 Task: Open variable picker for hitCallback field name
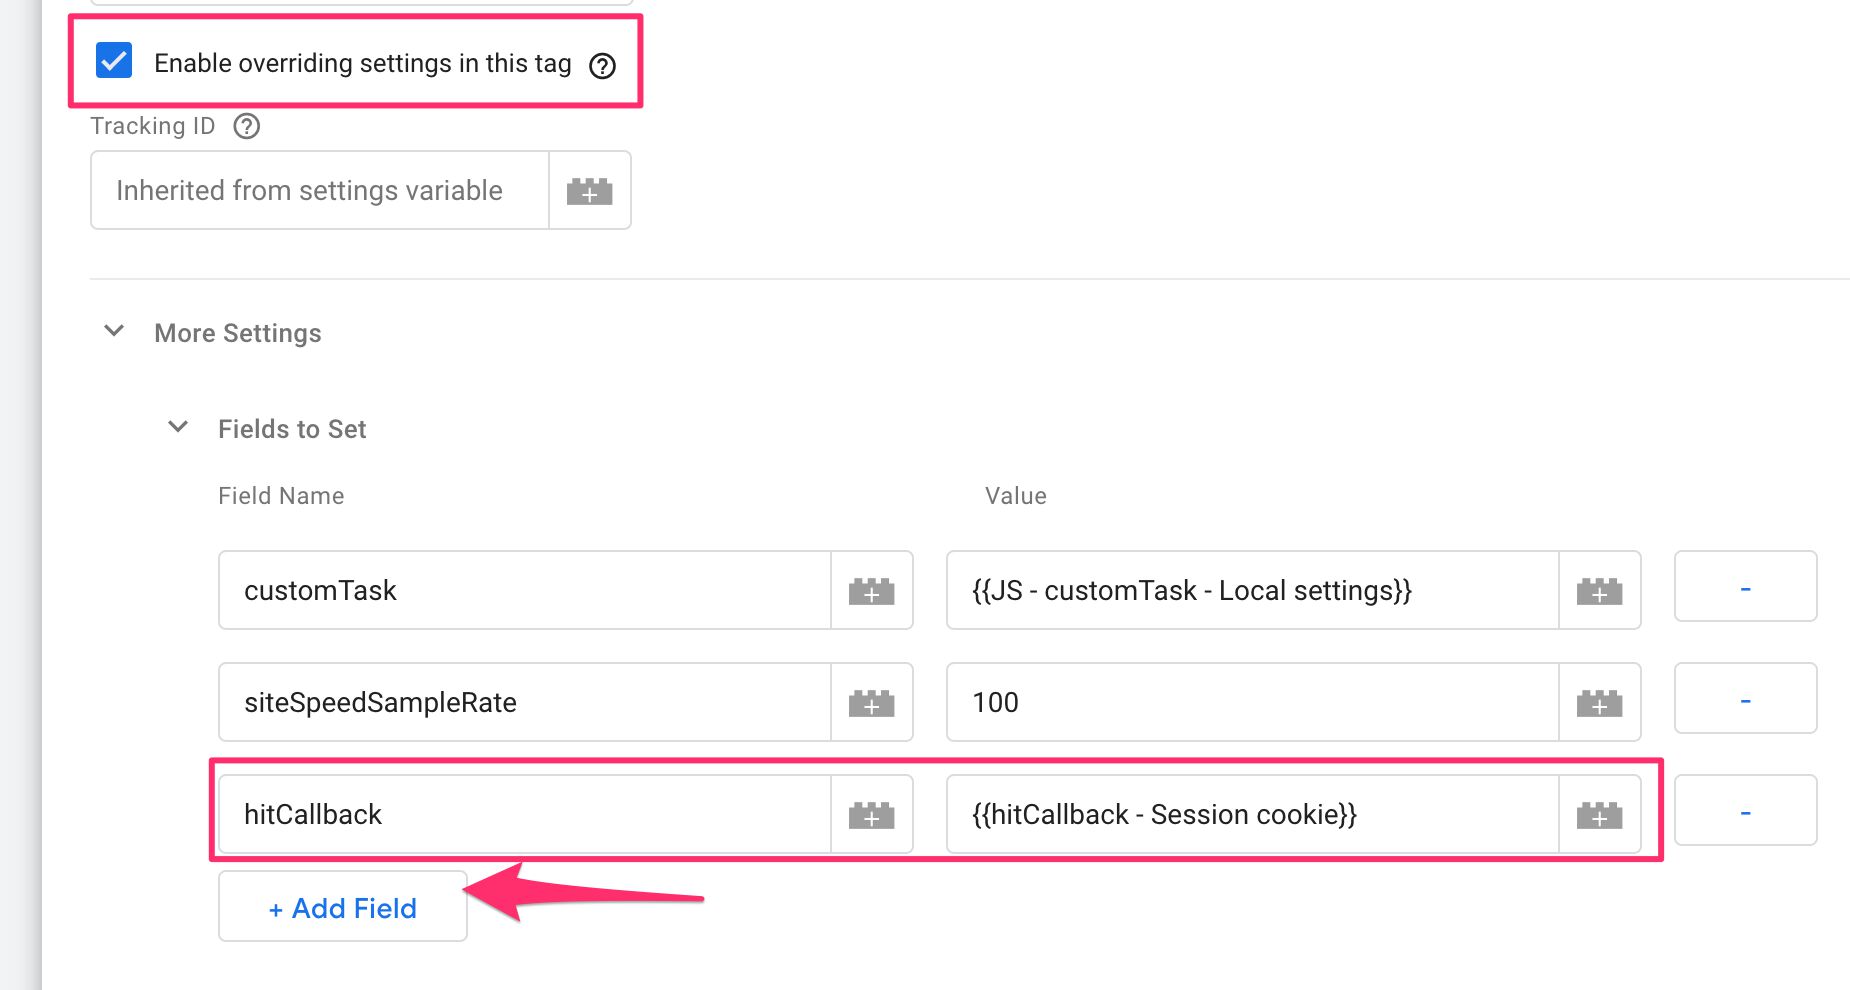tap(871, 814)
